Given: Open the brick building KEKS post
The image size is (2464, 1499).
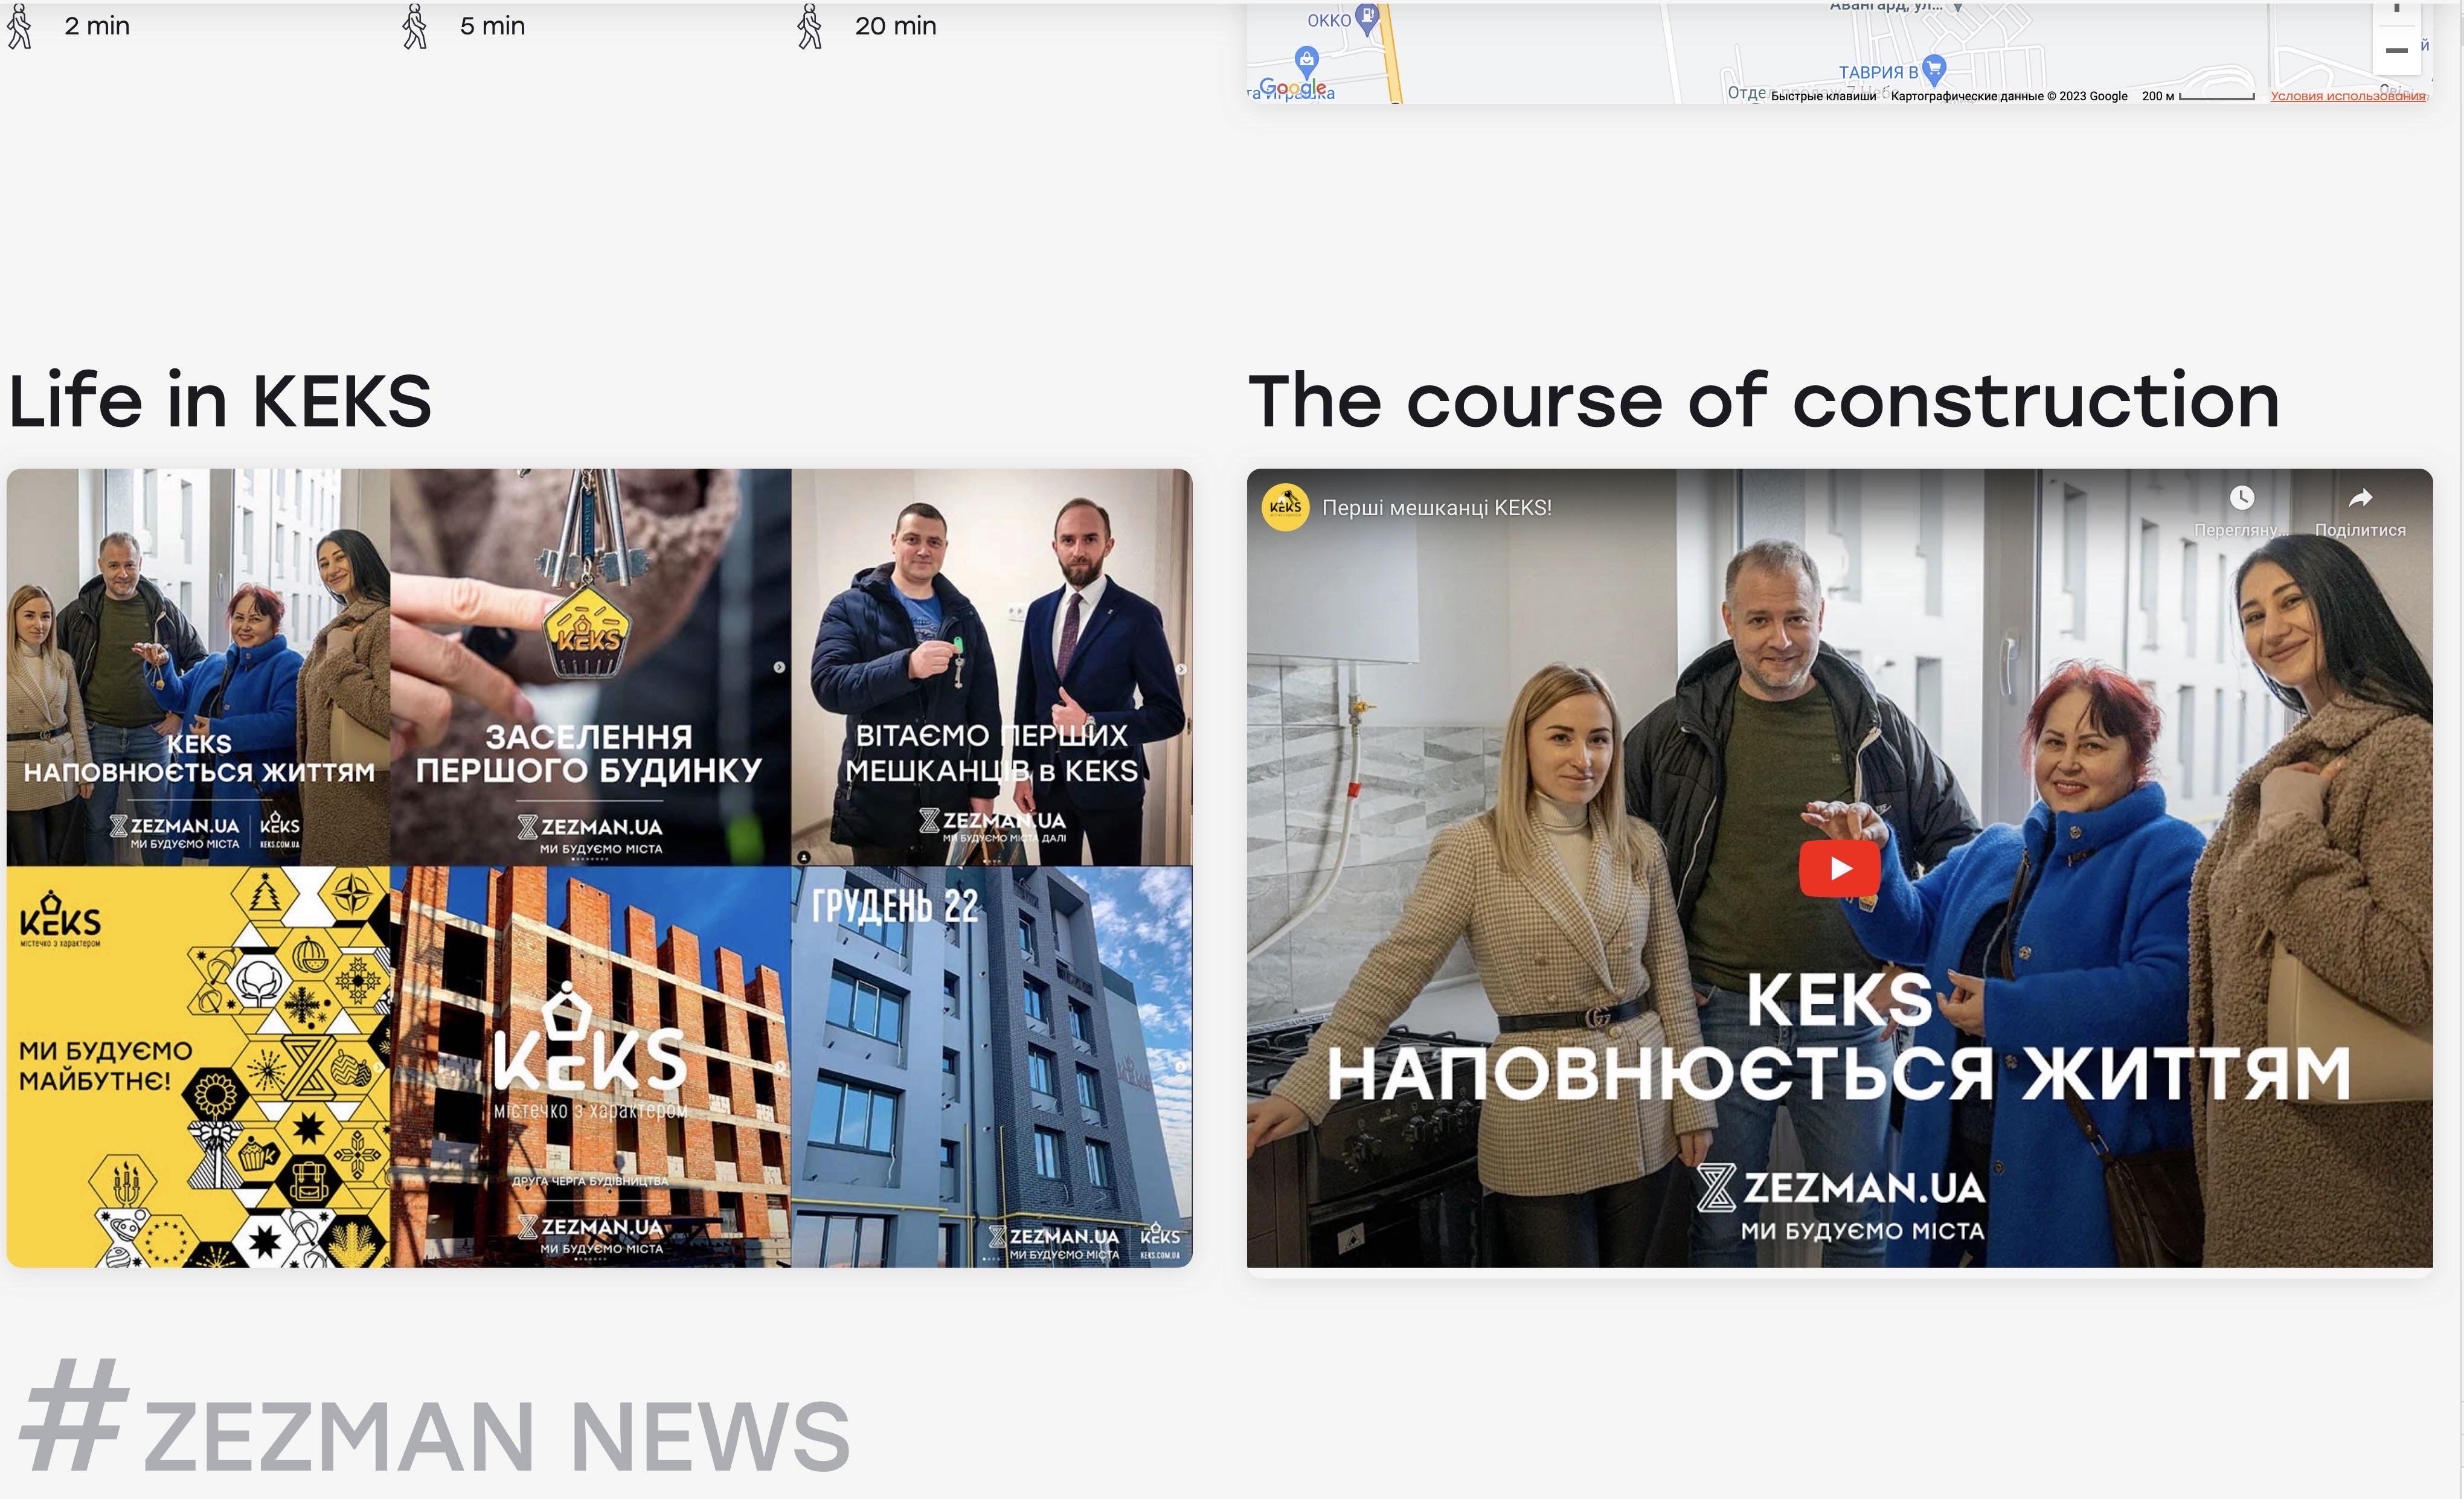Looking at the screenshot, I should [x=590, y=1067].
